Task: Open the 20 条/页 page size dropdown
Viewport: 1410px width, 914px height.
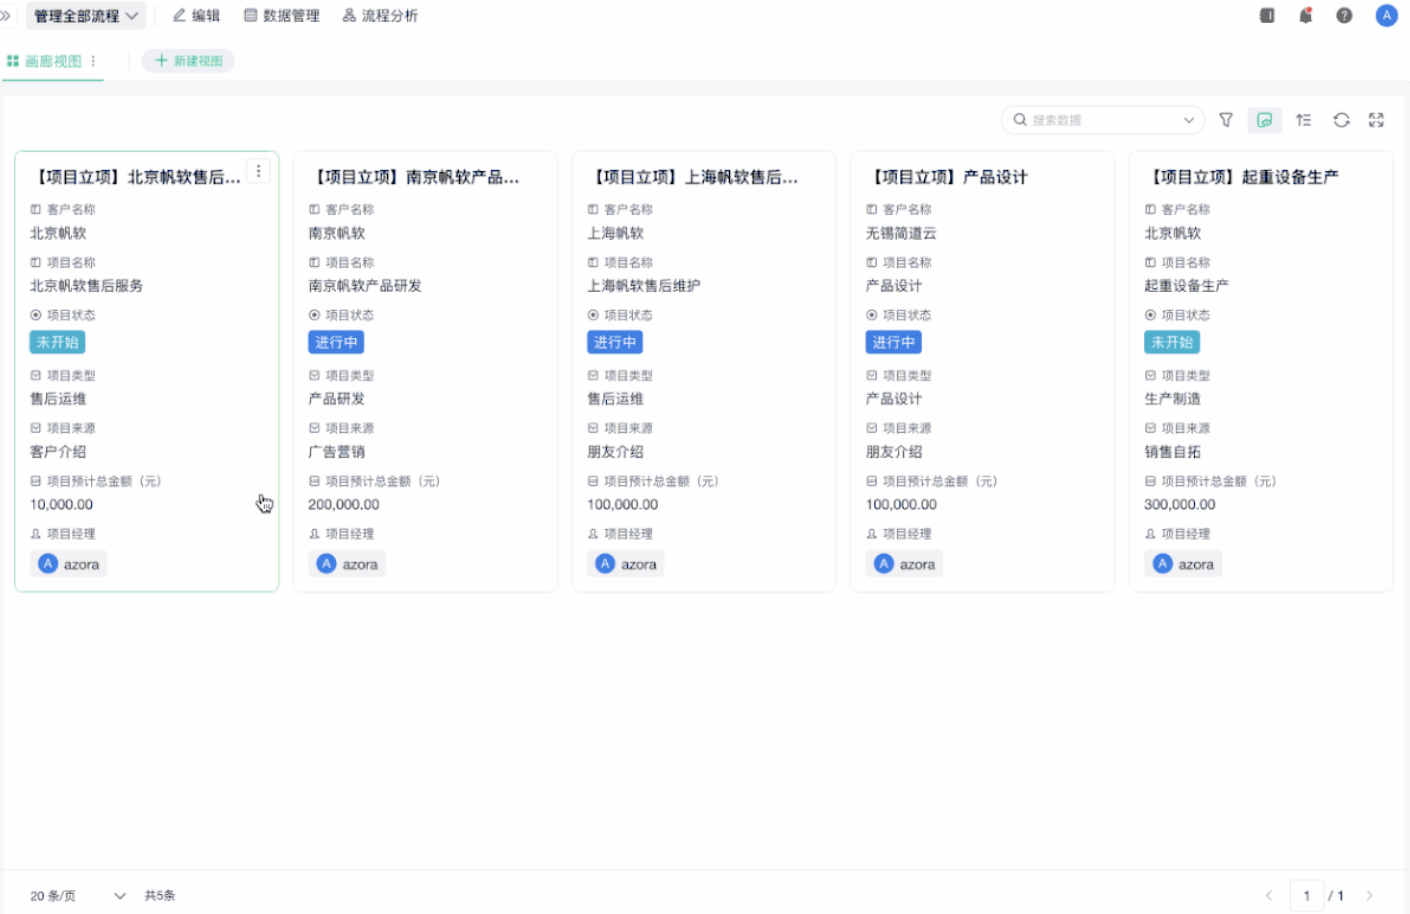Action: point(78,896)
